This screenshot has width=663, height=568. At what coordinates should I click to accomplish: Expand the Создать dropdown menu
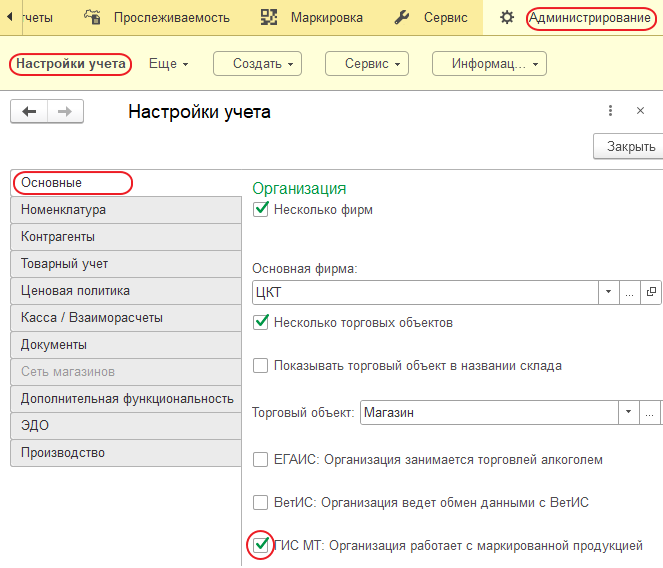(257, 64)
